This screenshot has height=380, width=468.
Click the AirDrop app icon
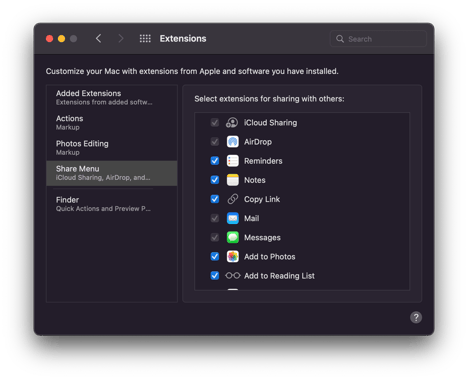coord(233,142)
